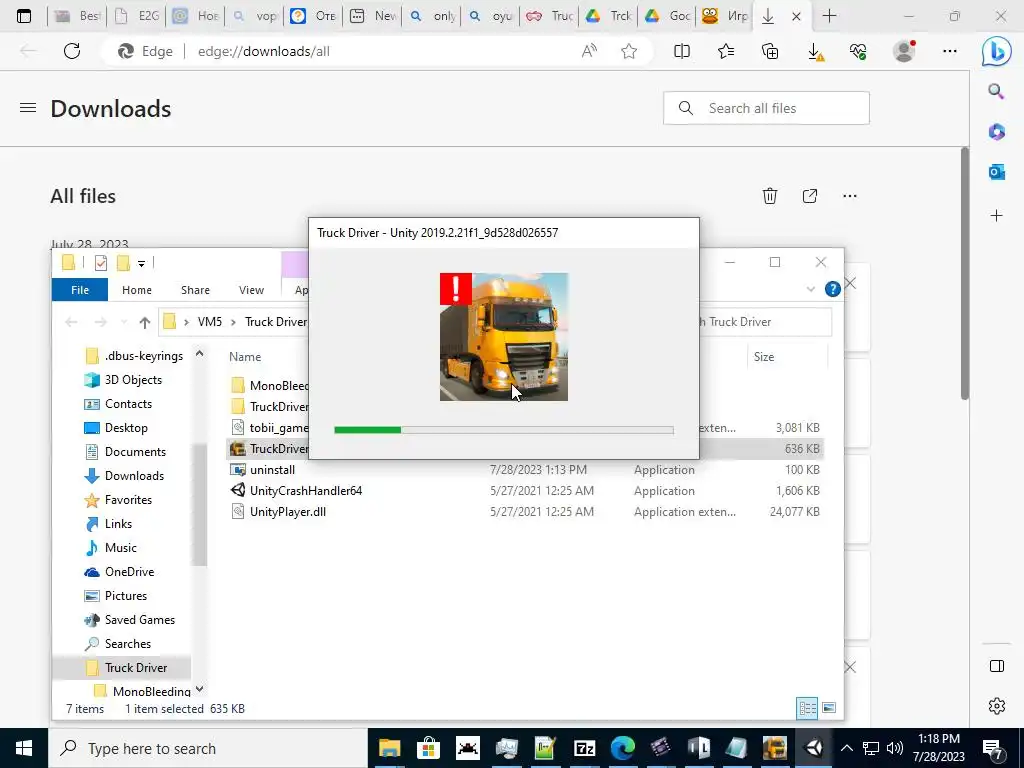This screenshot has width=1024, height=768.
Task: Switch to the Truc browser tab
Action: pos(551,16)
